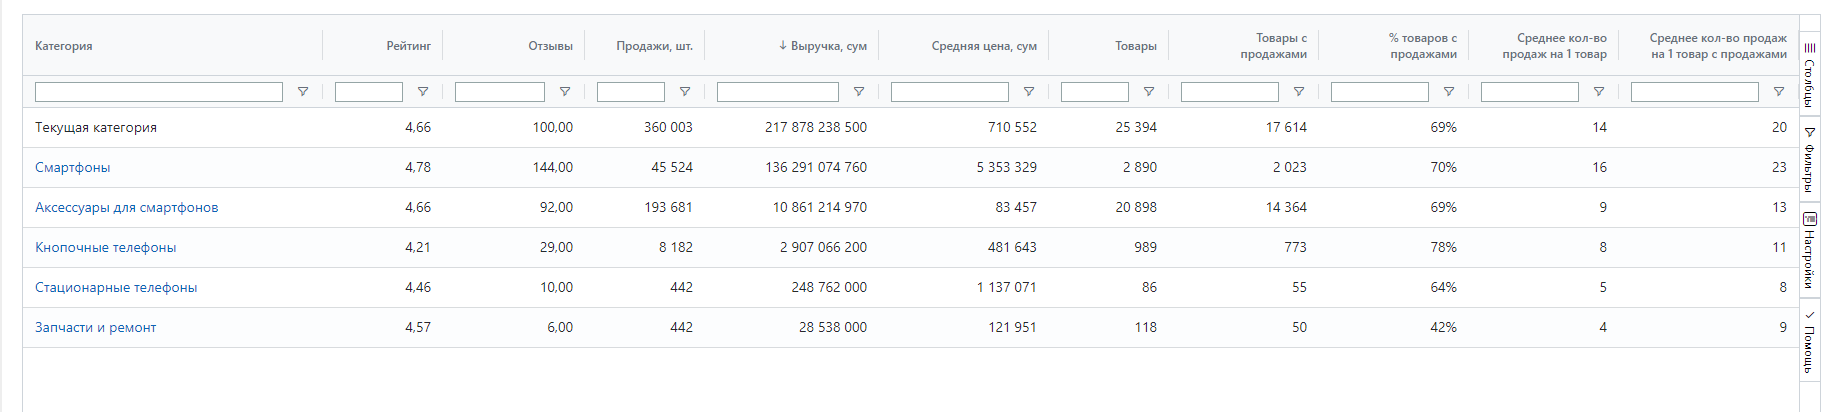Open filter icon for Товары column

coord(1149,92)
